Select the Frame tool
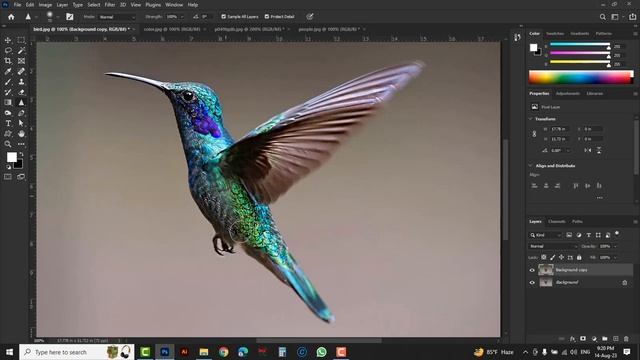 pyautogui.click(x=21, y=61)
